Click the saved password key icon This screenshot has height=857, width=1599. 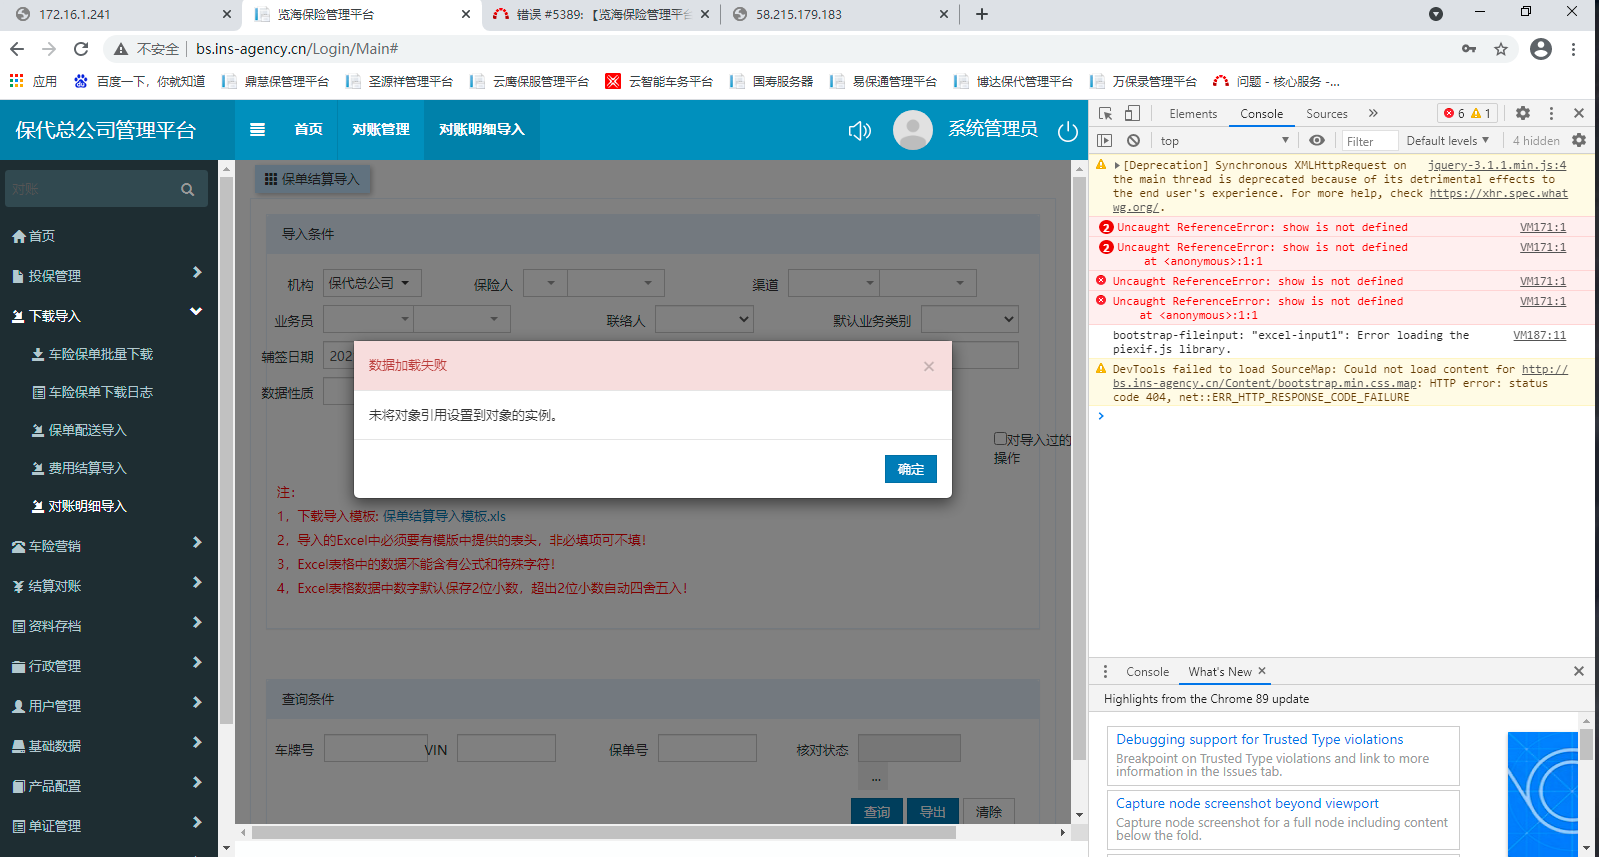pyautogui.click(x=1469, y=49)
